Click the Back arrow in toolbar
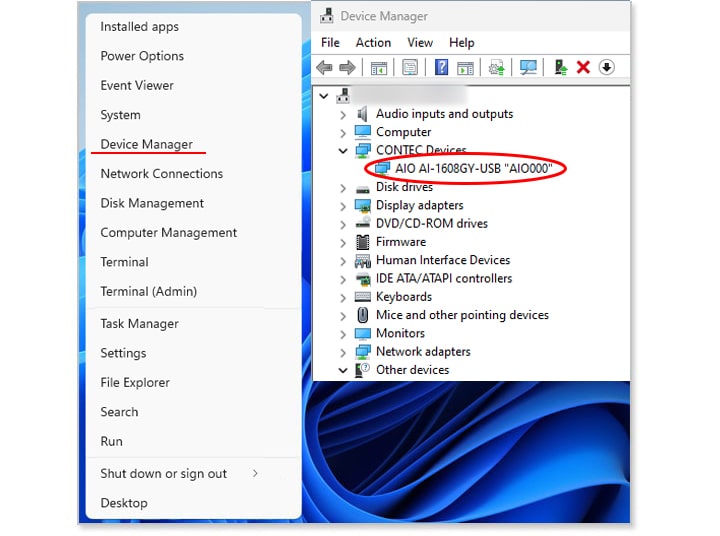 [x=324, y=67]
